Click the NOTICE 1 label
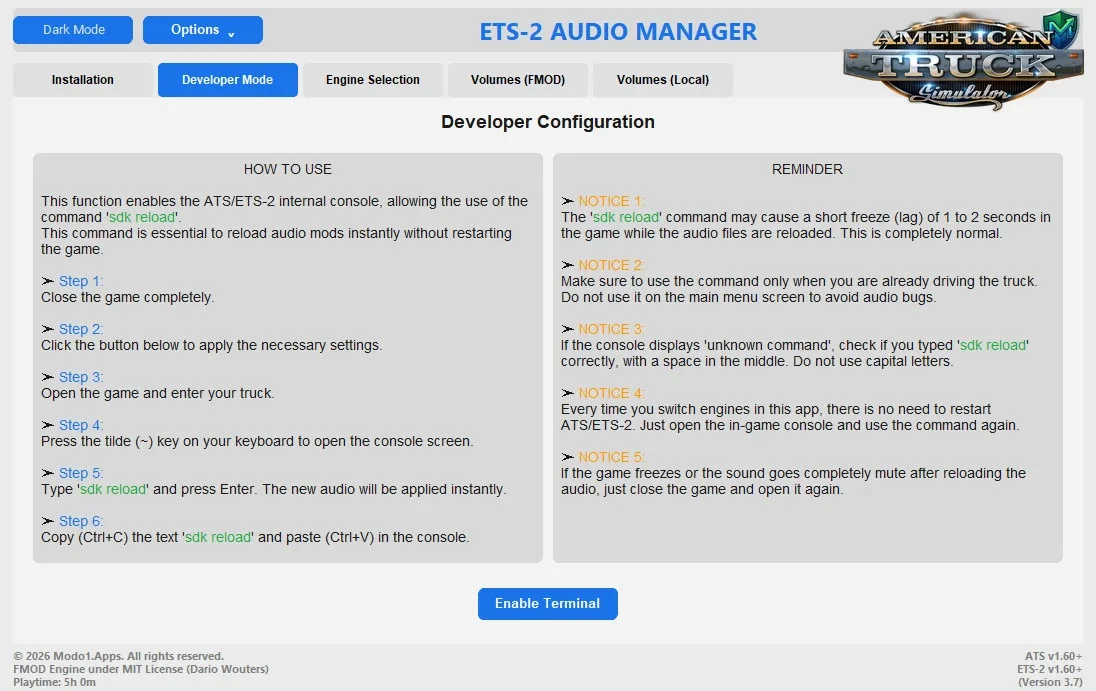The width and height of the screenshot is (1096, 691). pyautogui.click(x=612, y=201)
